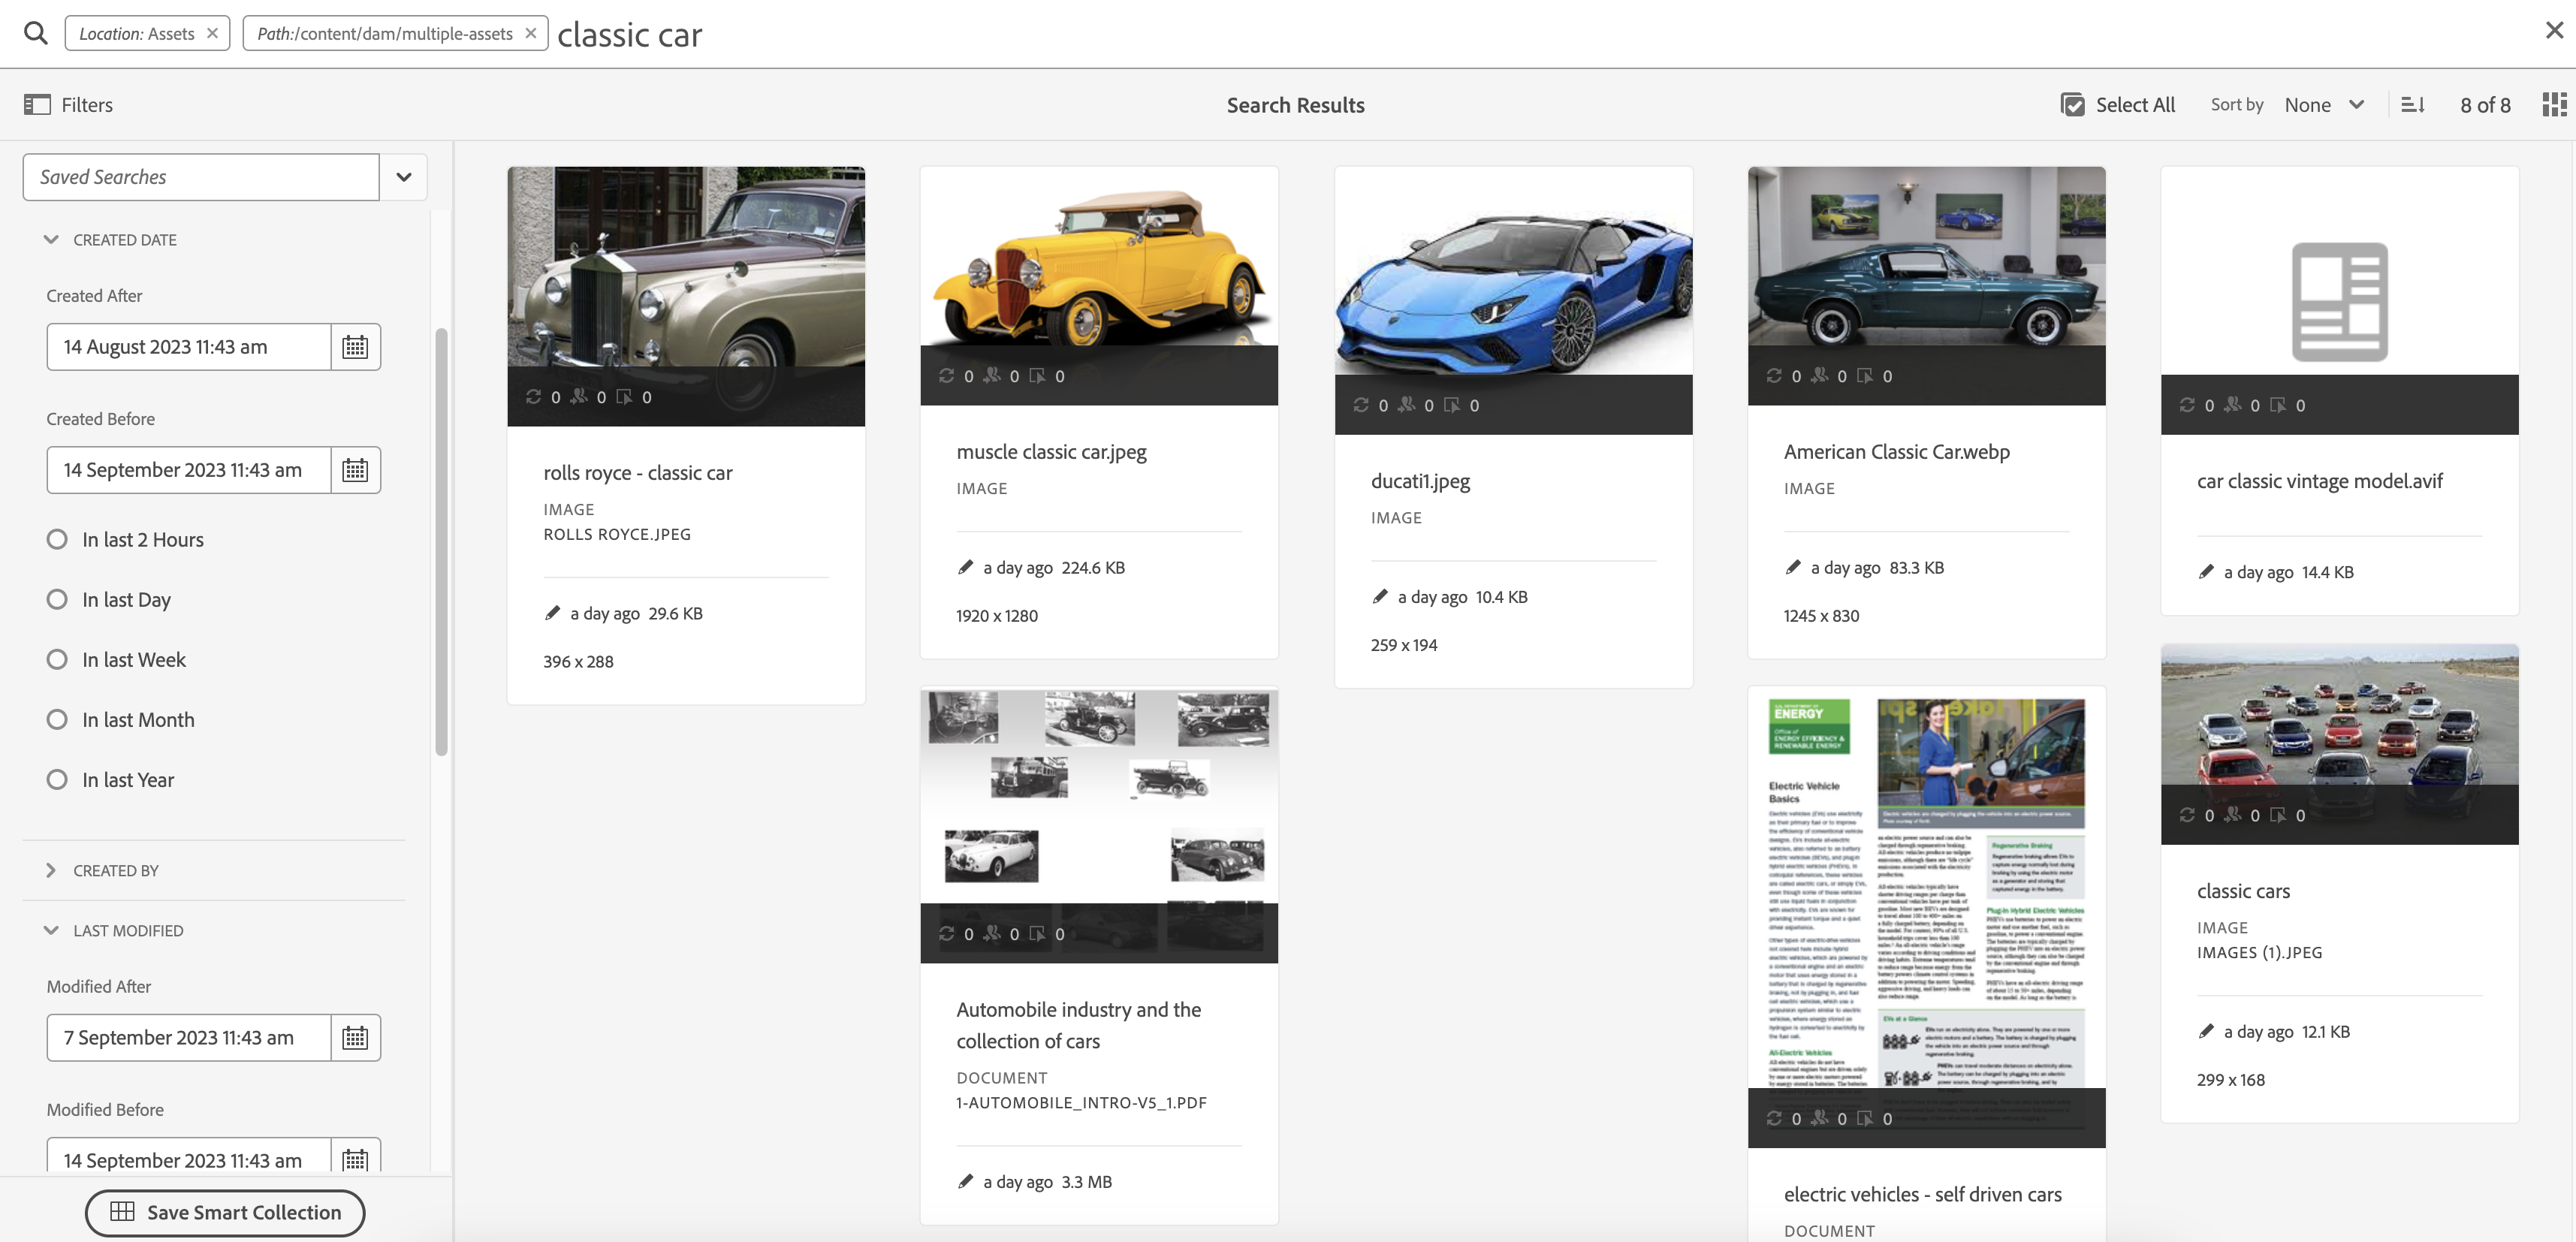The height and width of the screenshot is (1242, 2576).
Task: Select the In last Year radio
Action: pos(57,779)
